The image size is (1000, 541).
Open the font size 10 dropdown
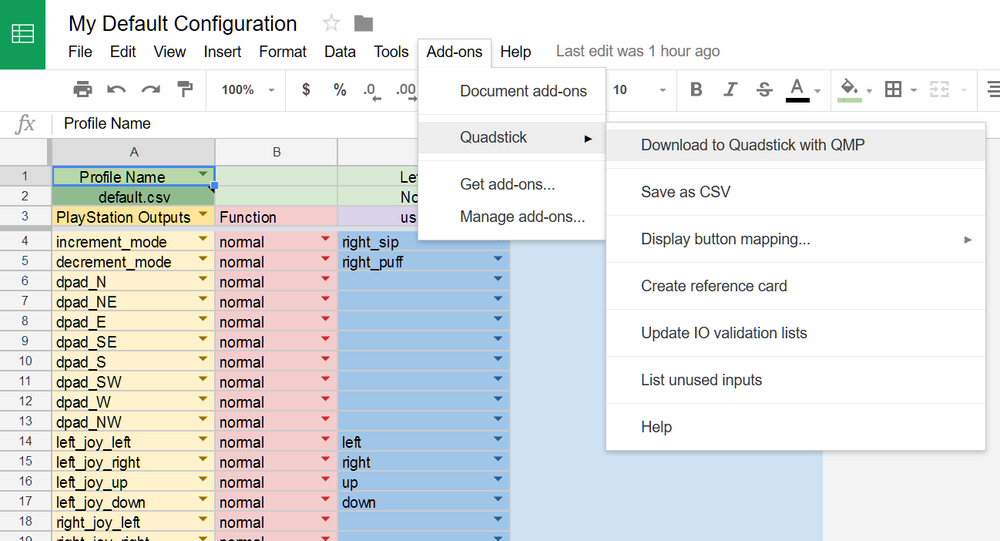(640, 90)
